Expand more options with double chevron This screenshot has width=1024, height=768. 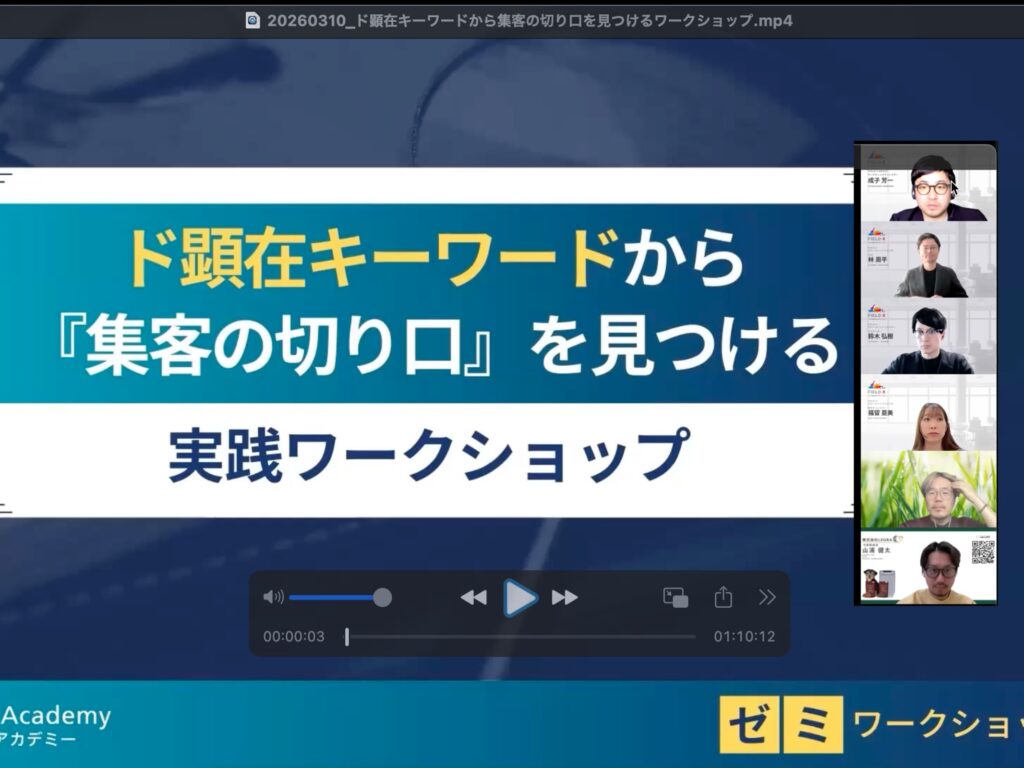point(767,598)
